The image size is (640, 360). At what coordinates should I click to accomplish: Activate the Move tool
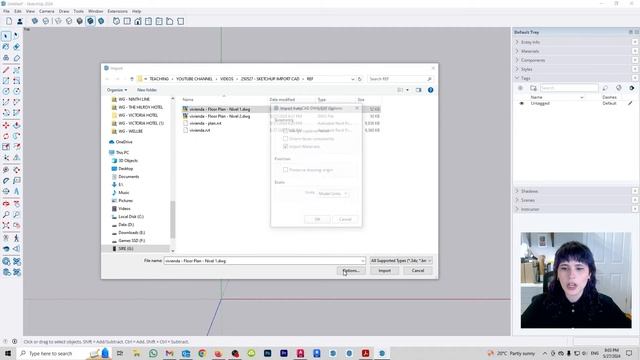(x=6, y=125)
